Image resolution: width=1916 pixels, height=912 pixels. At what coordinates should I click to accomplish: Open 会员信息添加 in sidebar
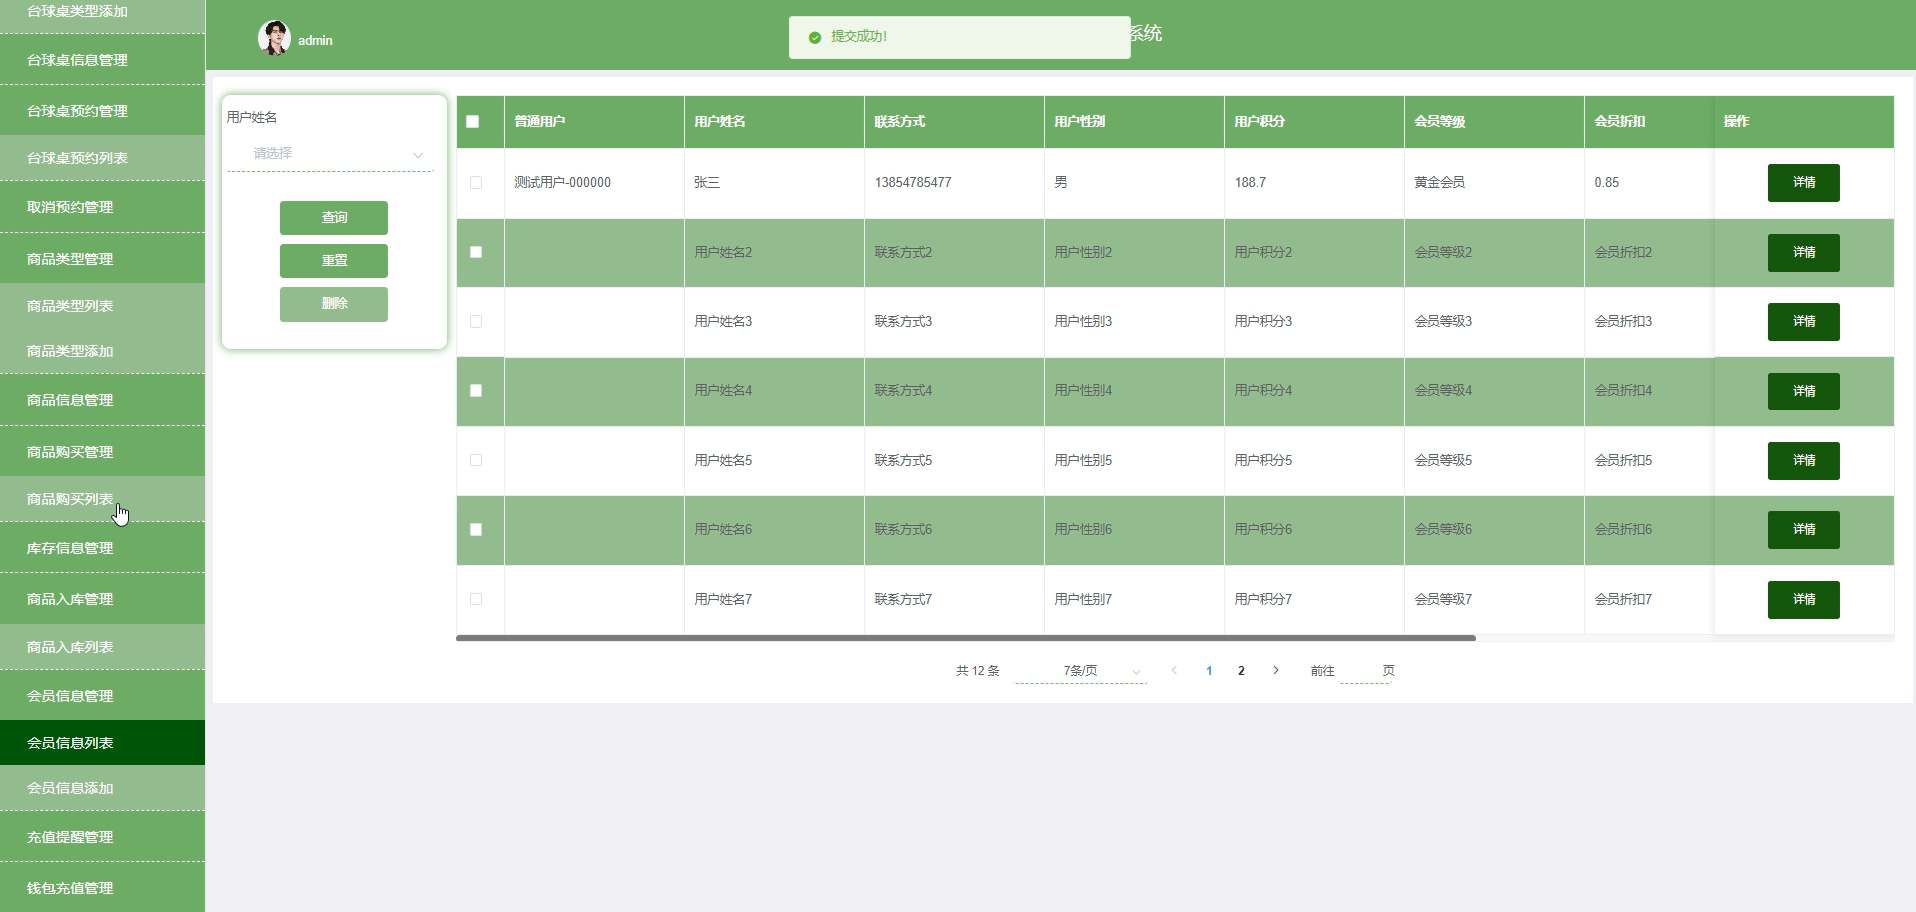click(102, 788)
